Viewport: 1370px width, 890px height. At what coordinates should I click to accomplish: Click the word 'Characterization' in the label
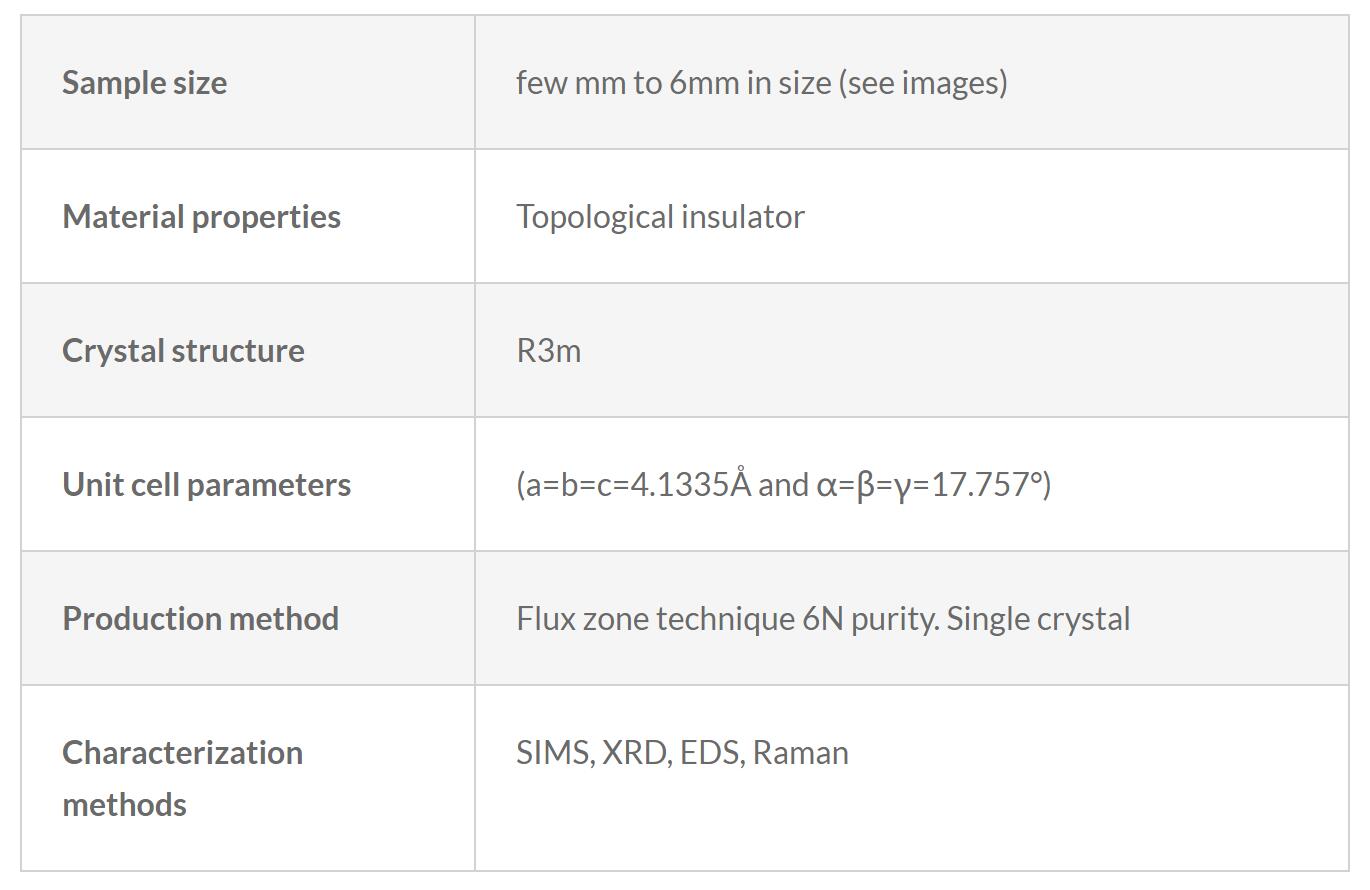(182, 752)
